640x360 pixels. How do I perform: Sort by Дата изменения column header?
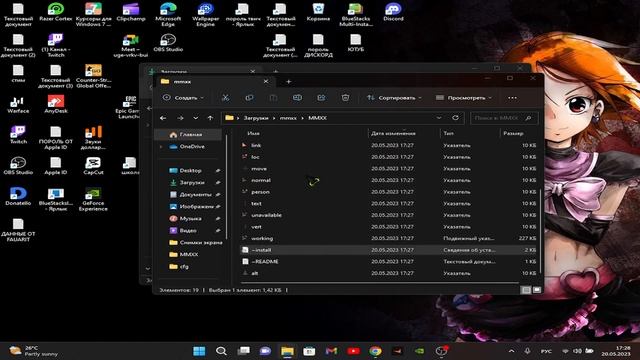[x=393, y=133]
